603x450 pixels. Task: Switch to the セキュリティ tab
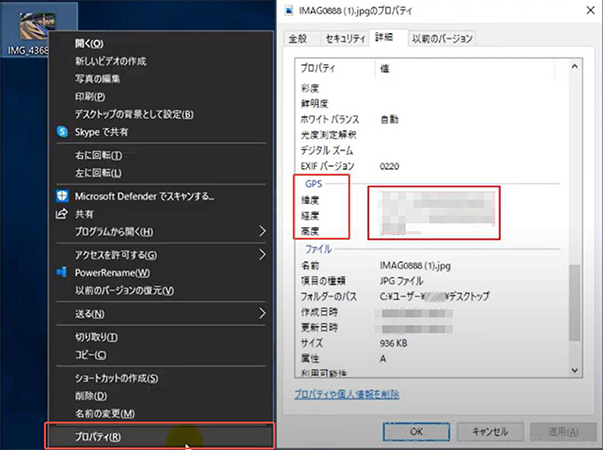345,38
